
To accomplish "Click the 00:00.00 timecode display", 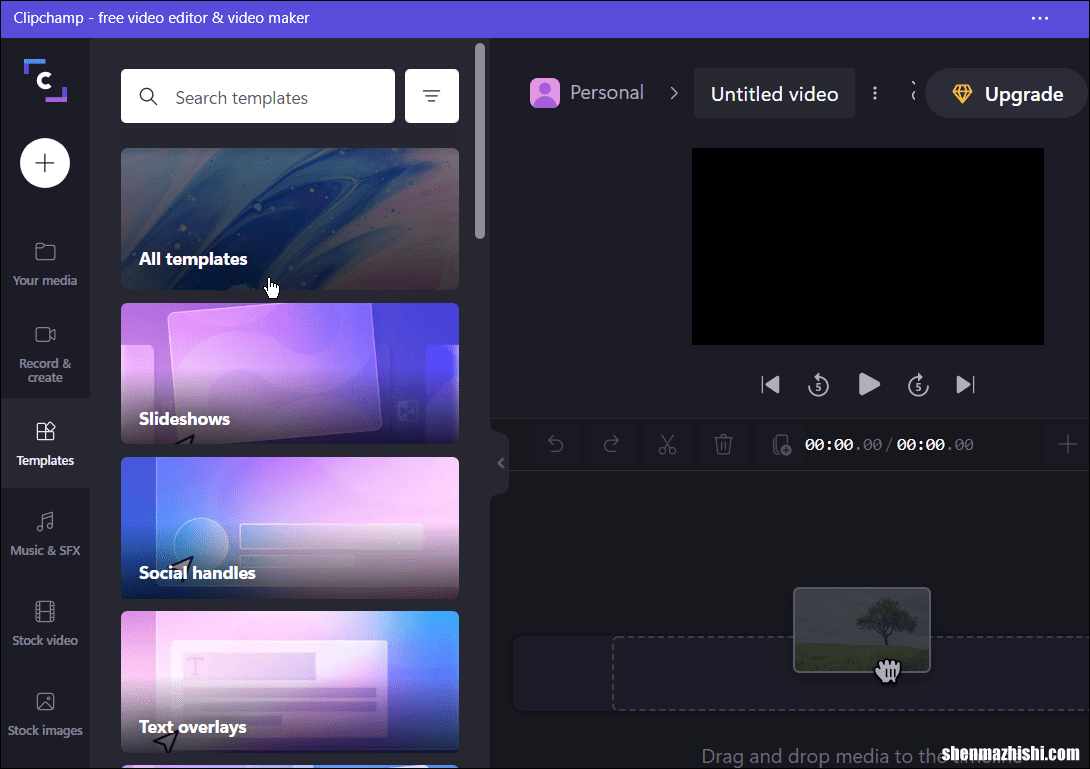I will pos(889,444).
